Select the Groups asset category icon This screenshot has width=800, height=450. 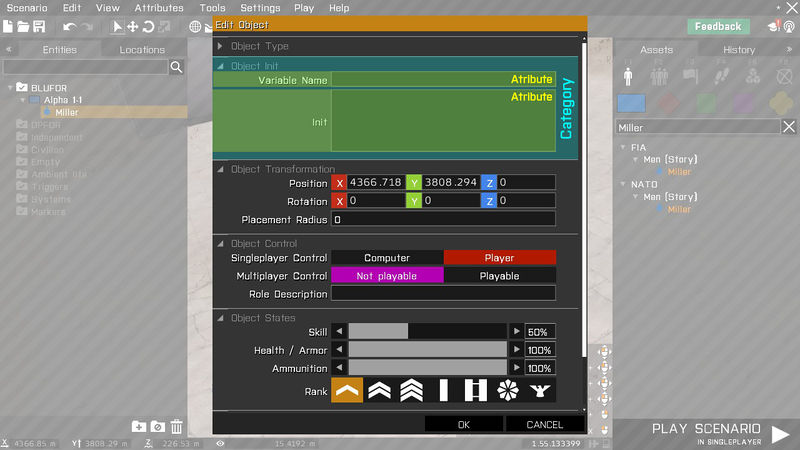[660, 75]
